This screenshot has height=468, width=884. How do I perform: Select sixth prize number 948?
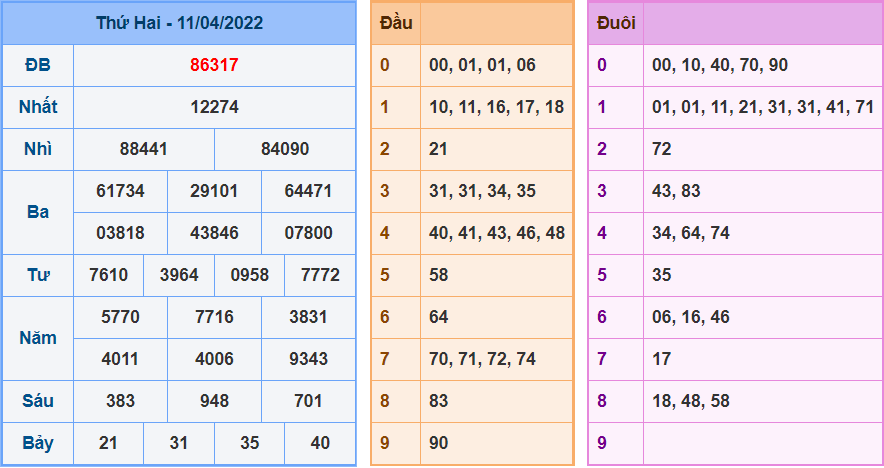pos(214,401)
